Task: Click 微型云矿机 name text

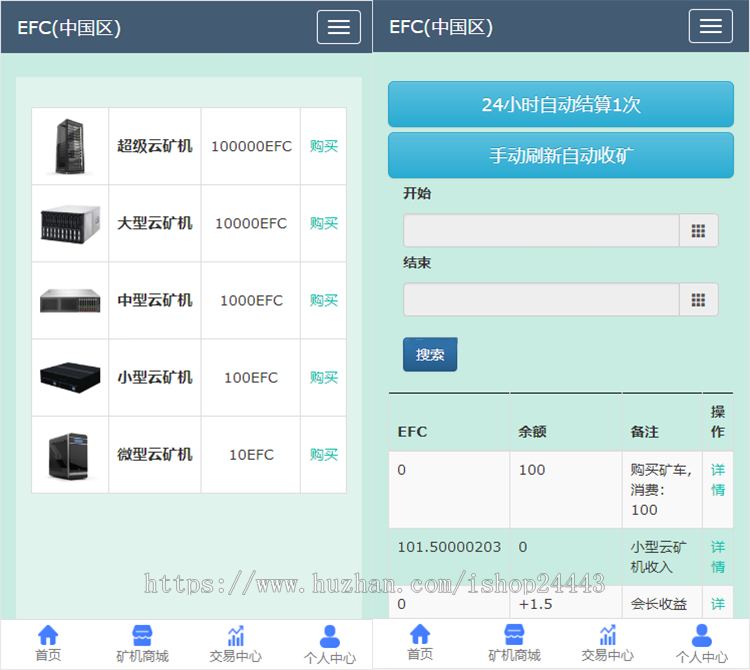Action: pyautogui.click(x=155, y=454)
